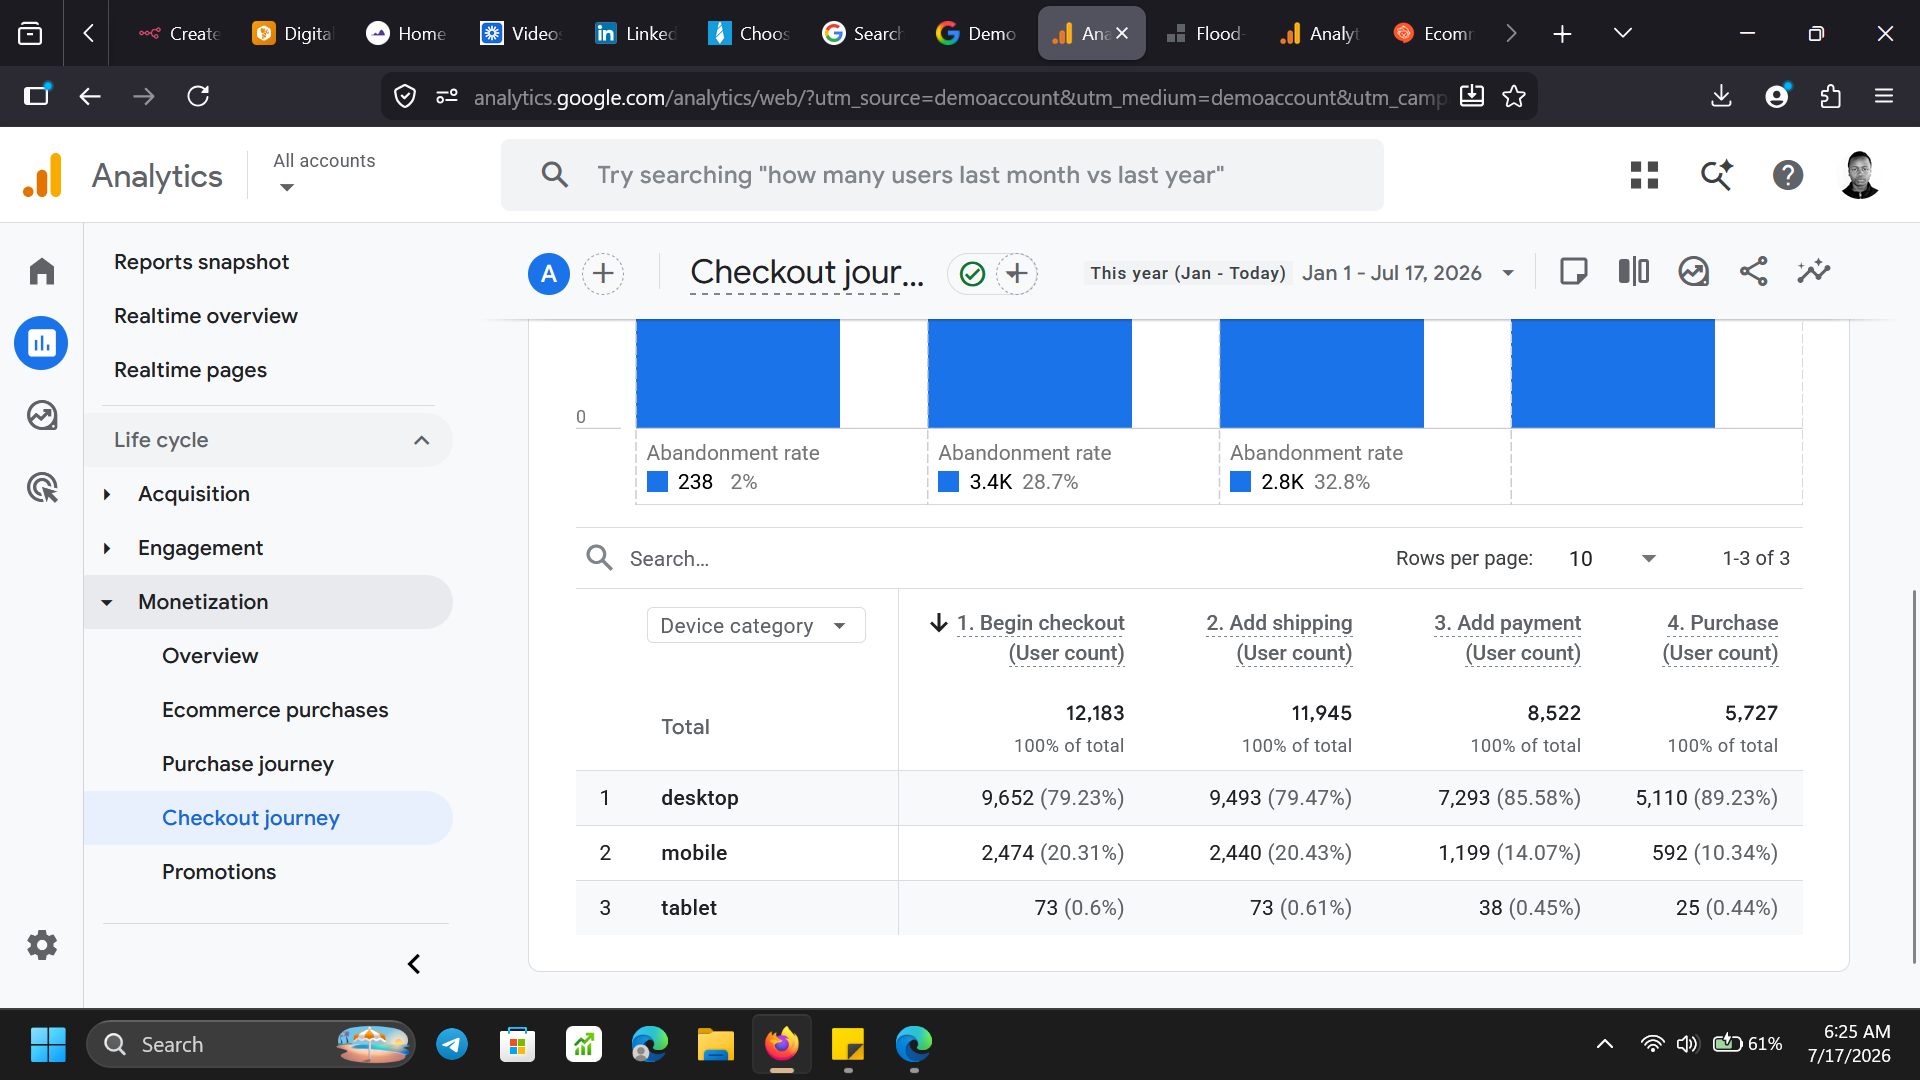Reload the page with browser refresh icon
The image size is (1920, 1080).
[x=198, y=96]
